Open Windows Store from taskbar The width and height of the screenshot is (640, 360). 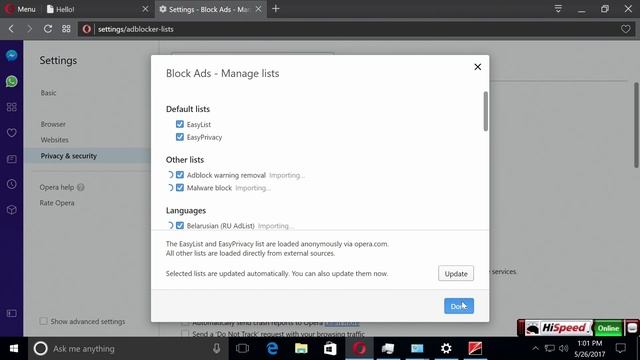(330, 349)
